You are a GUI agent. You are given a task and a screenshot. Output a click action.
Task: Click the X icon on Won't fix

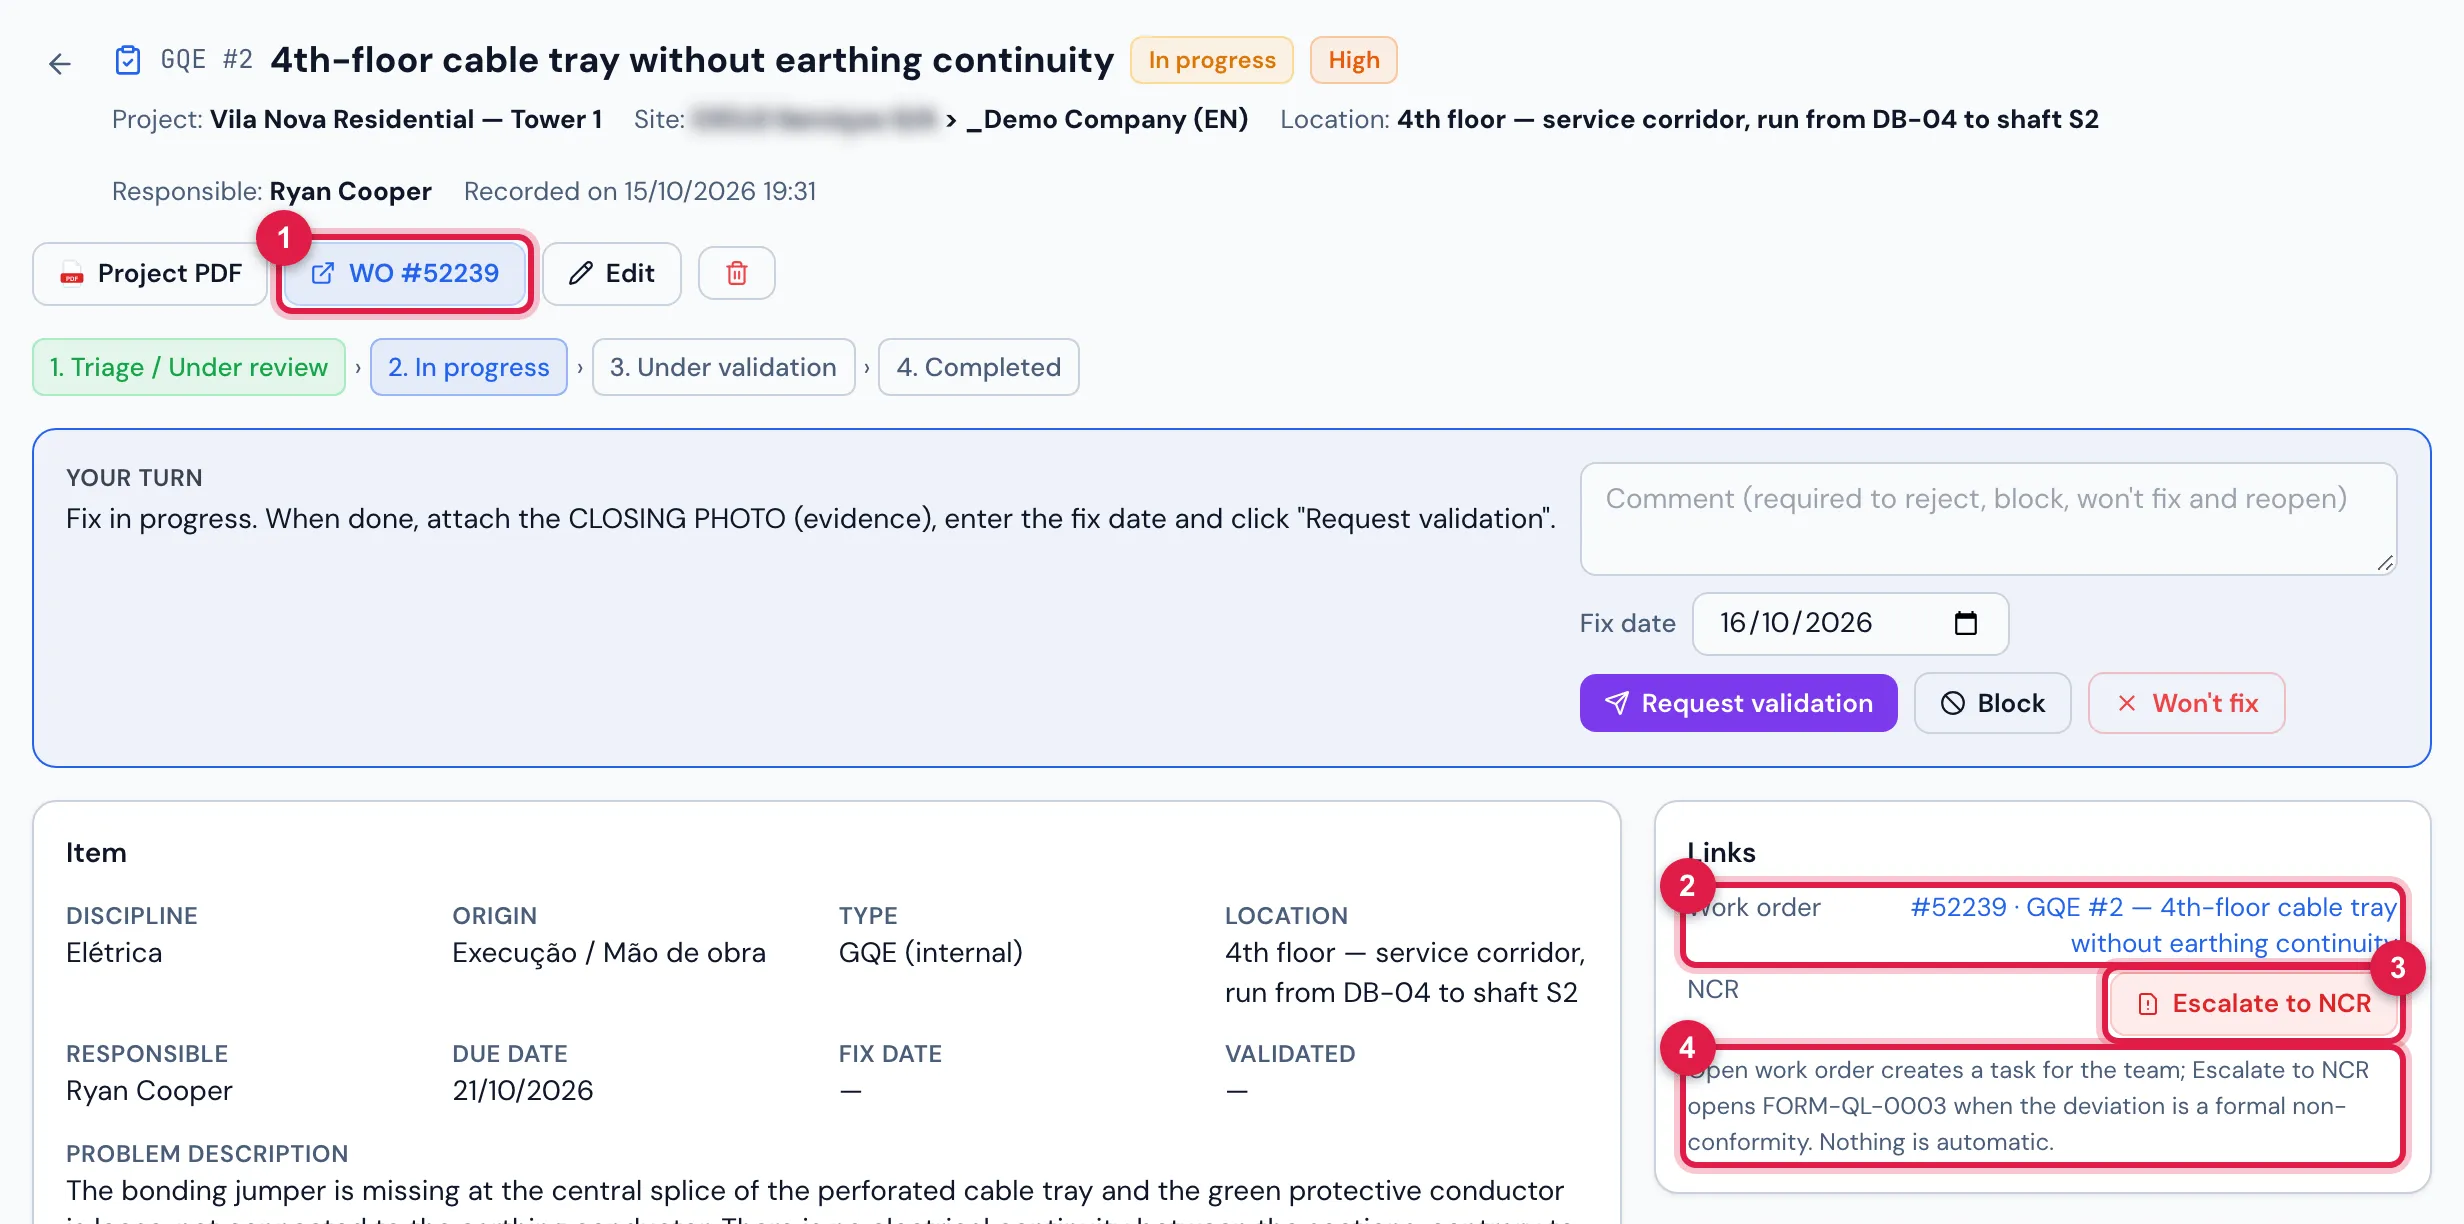click(x=2127, y=704)
